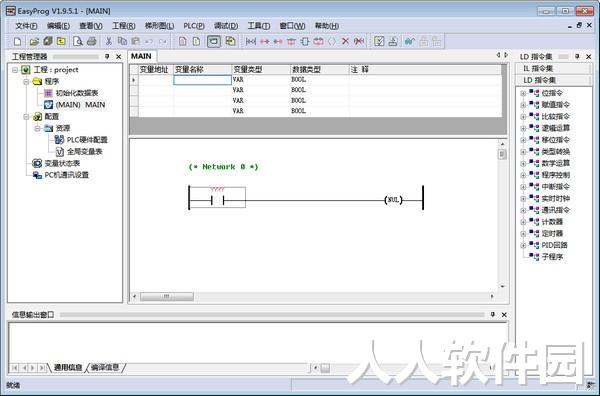Screen dimensions: 600x396
Task: Click the ladder editor horizontal scrollbar thumb
Action: coord(167,297)
